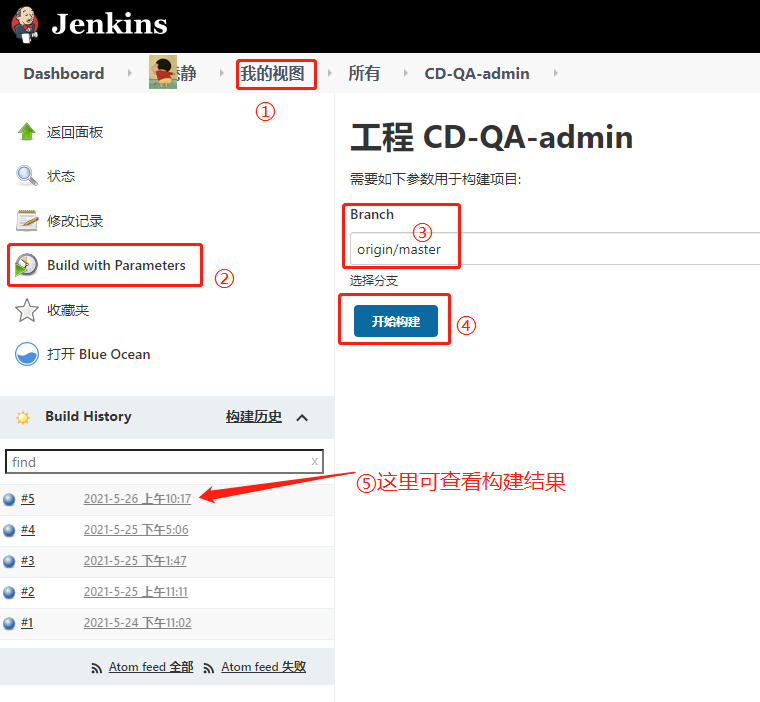760x702 pixels.
Task: Open build #3 link
Action: [x=28, y=561]
